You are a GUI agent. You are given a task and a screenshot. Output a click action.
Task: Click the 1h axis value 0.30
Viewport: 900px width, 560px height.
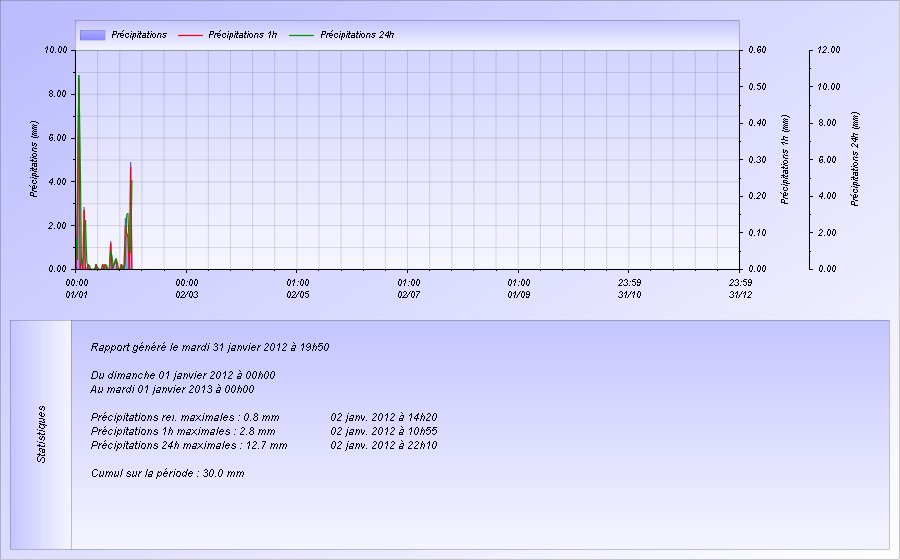point(757,160)
